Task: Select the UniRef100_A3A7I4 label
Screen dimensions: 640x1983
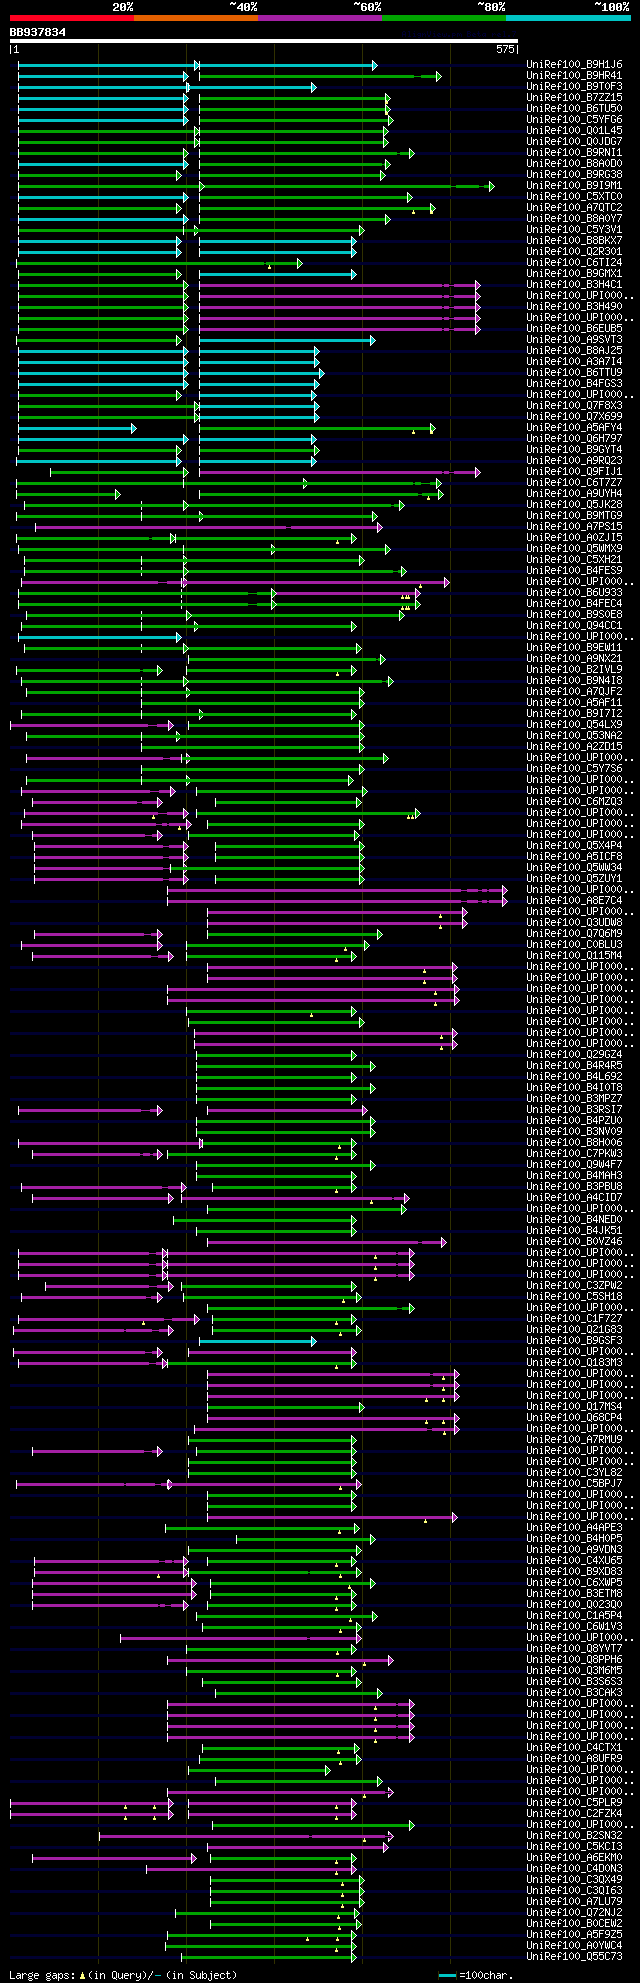Action: click(574, 362)
